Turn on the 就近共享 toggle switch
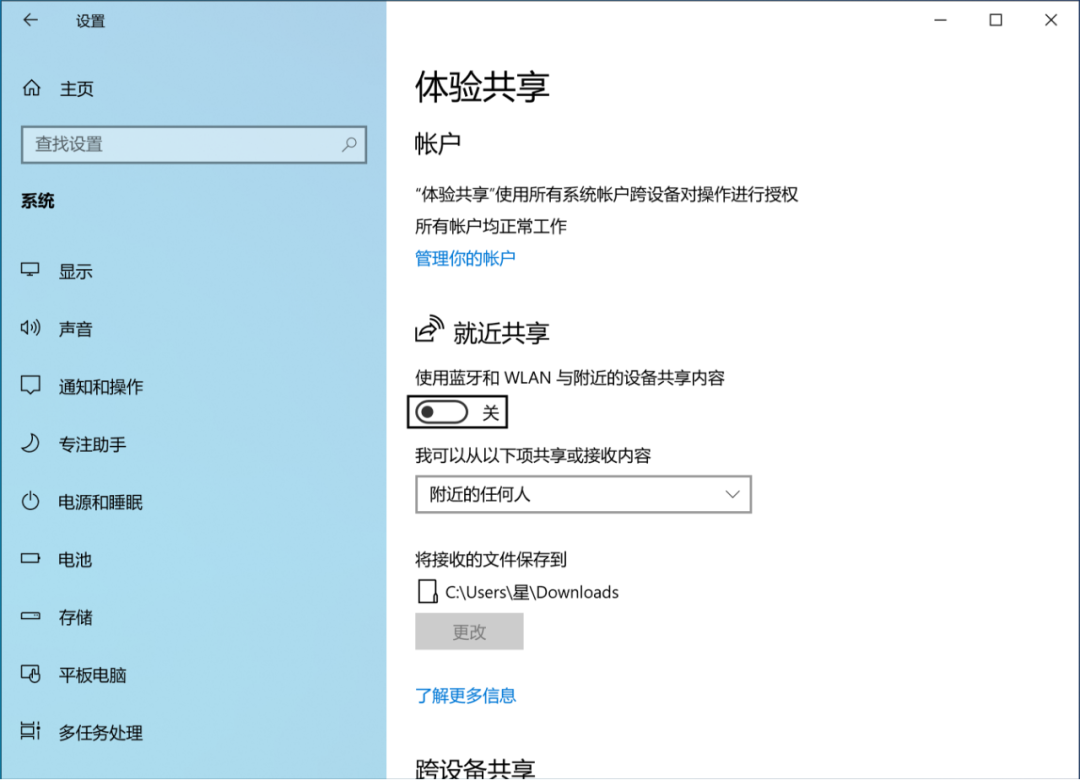Viewport: 1080px width, 780px height. tap(442, 412)
